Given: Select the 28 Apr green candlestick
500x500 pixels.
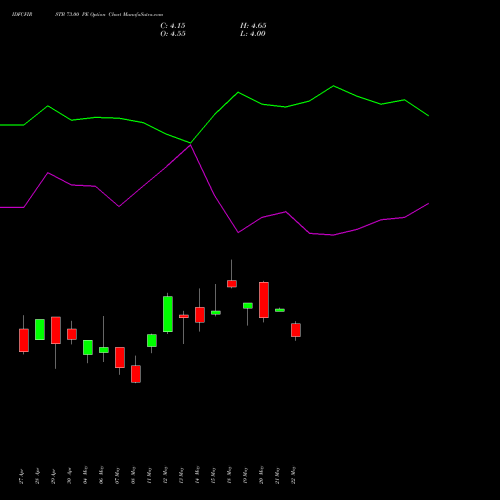Looking at the screenshot, I should point(40,329).
